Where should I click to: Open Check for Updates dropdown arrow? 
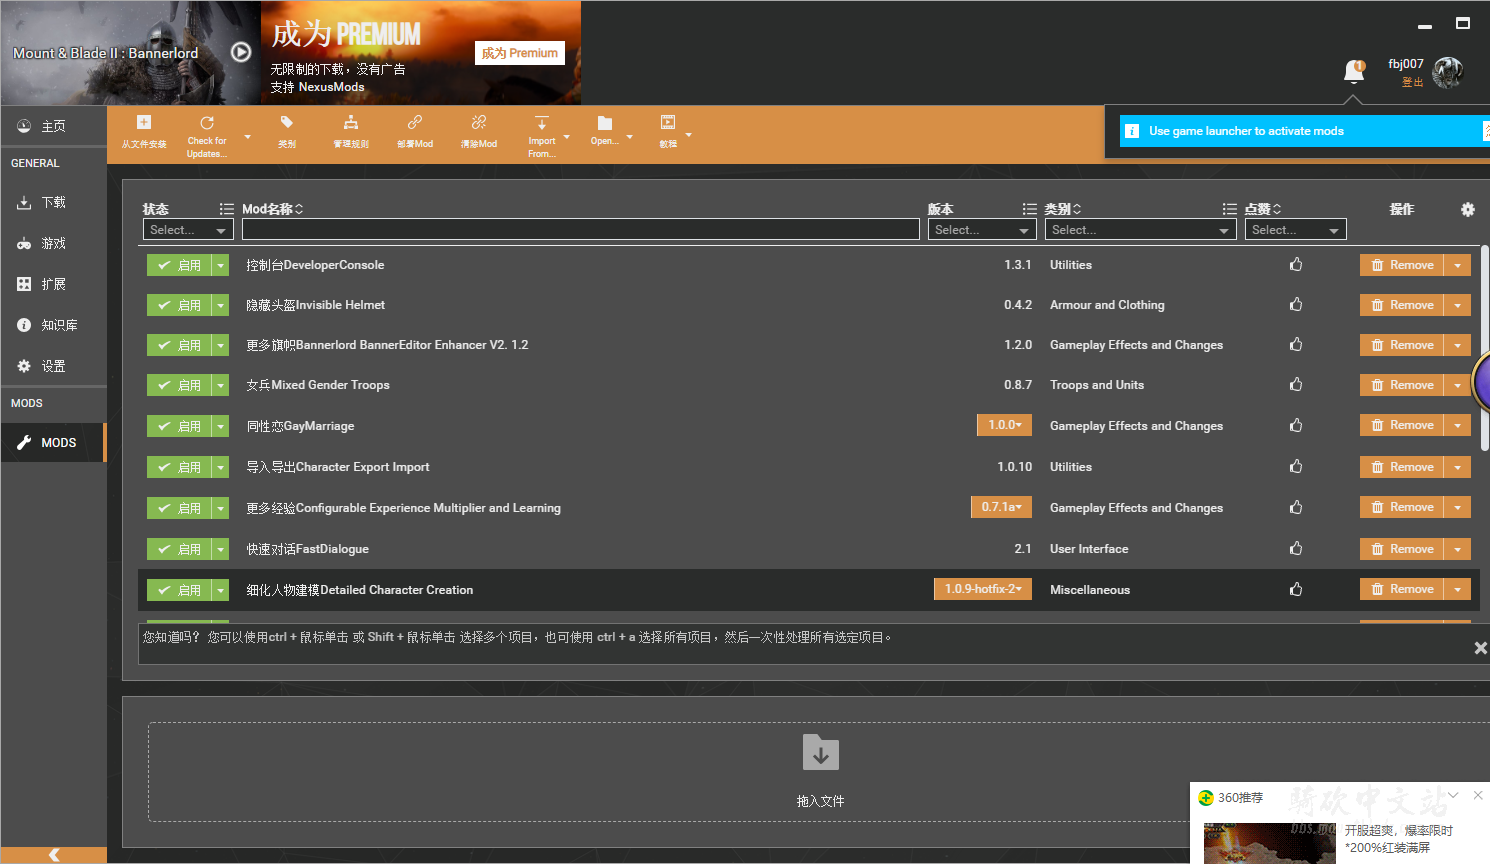coord(247,137)
